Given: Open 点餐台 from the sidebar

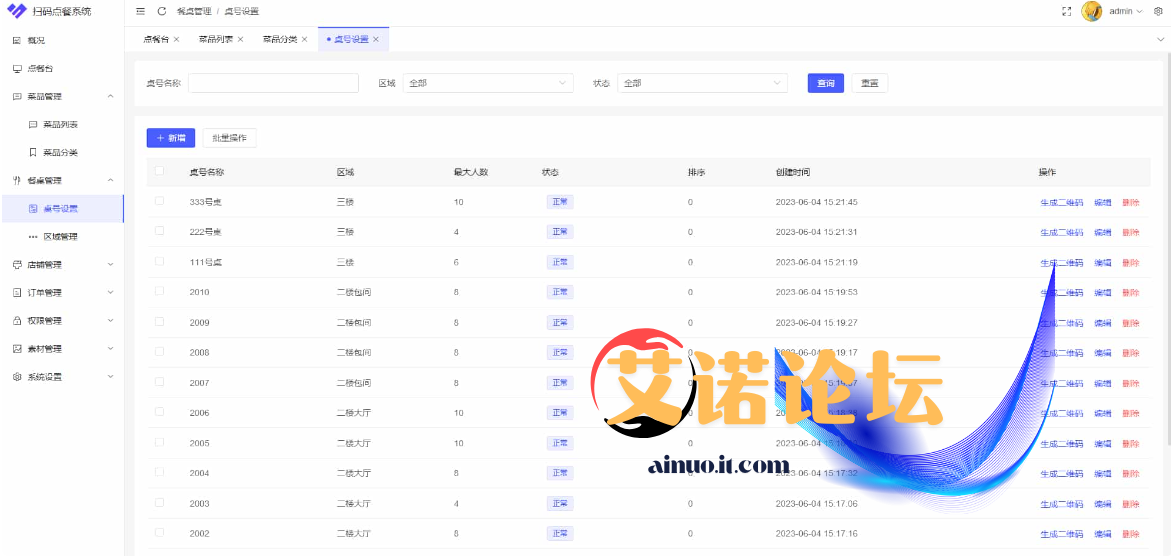Looking at the screenshot, I should coord(40,68).
